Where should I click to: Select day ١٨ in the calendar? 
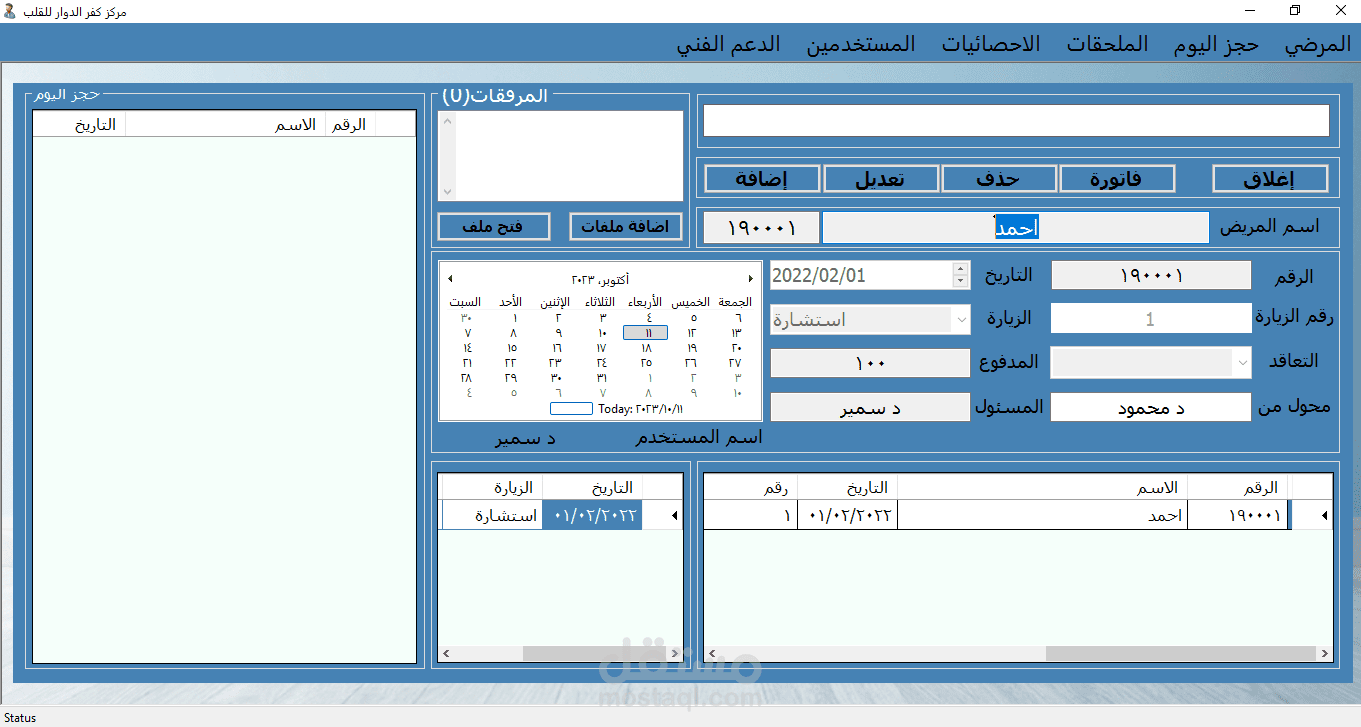pos(646,348)
